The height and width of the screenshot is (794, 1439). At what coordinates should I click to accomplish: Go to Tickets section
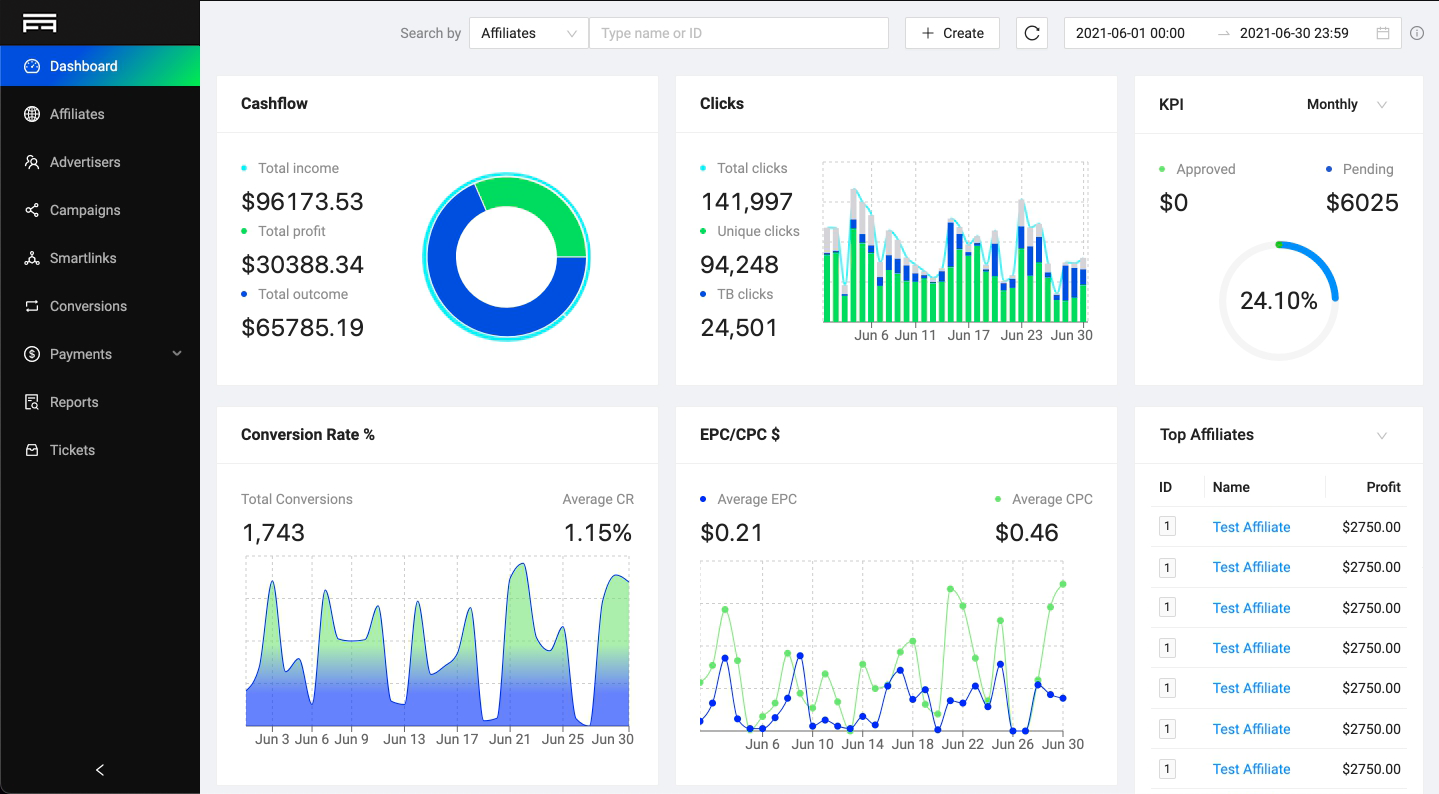100,450
